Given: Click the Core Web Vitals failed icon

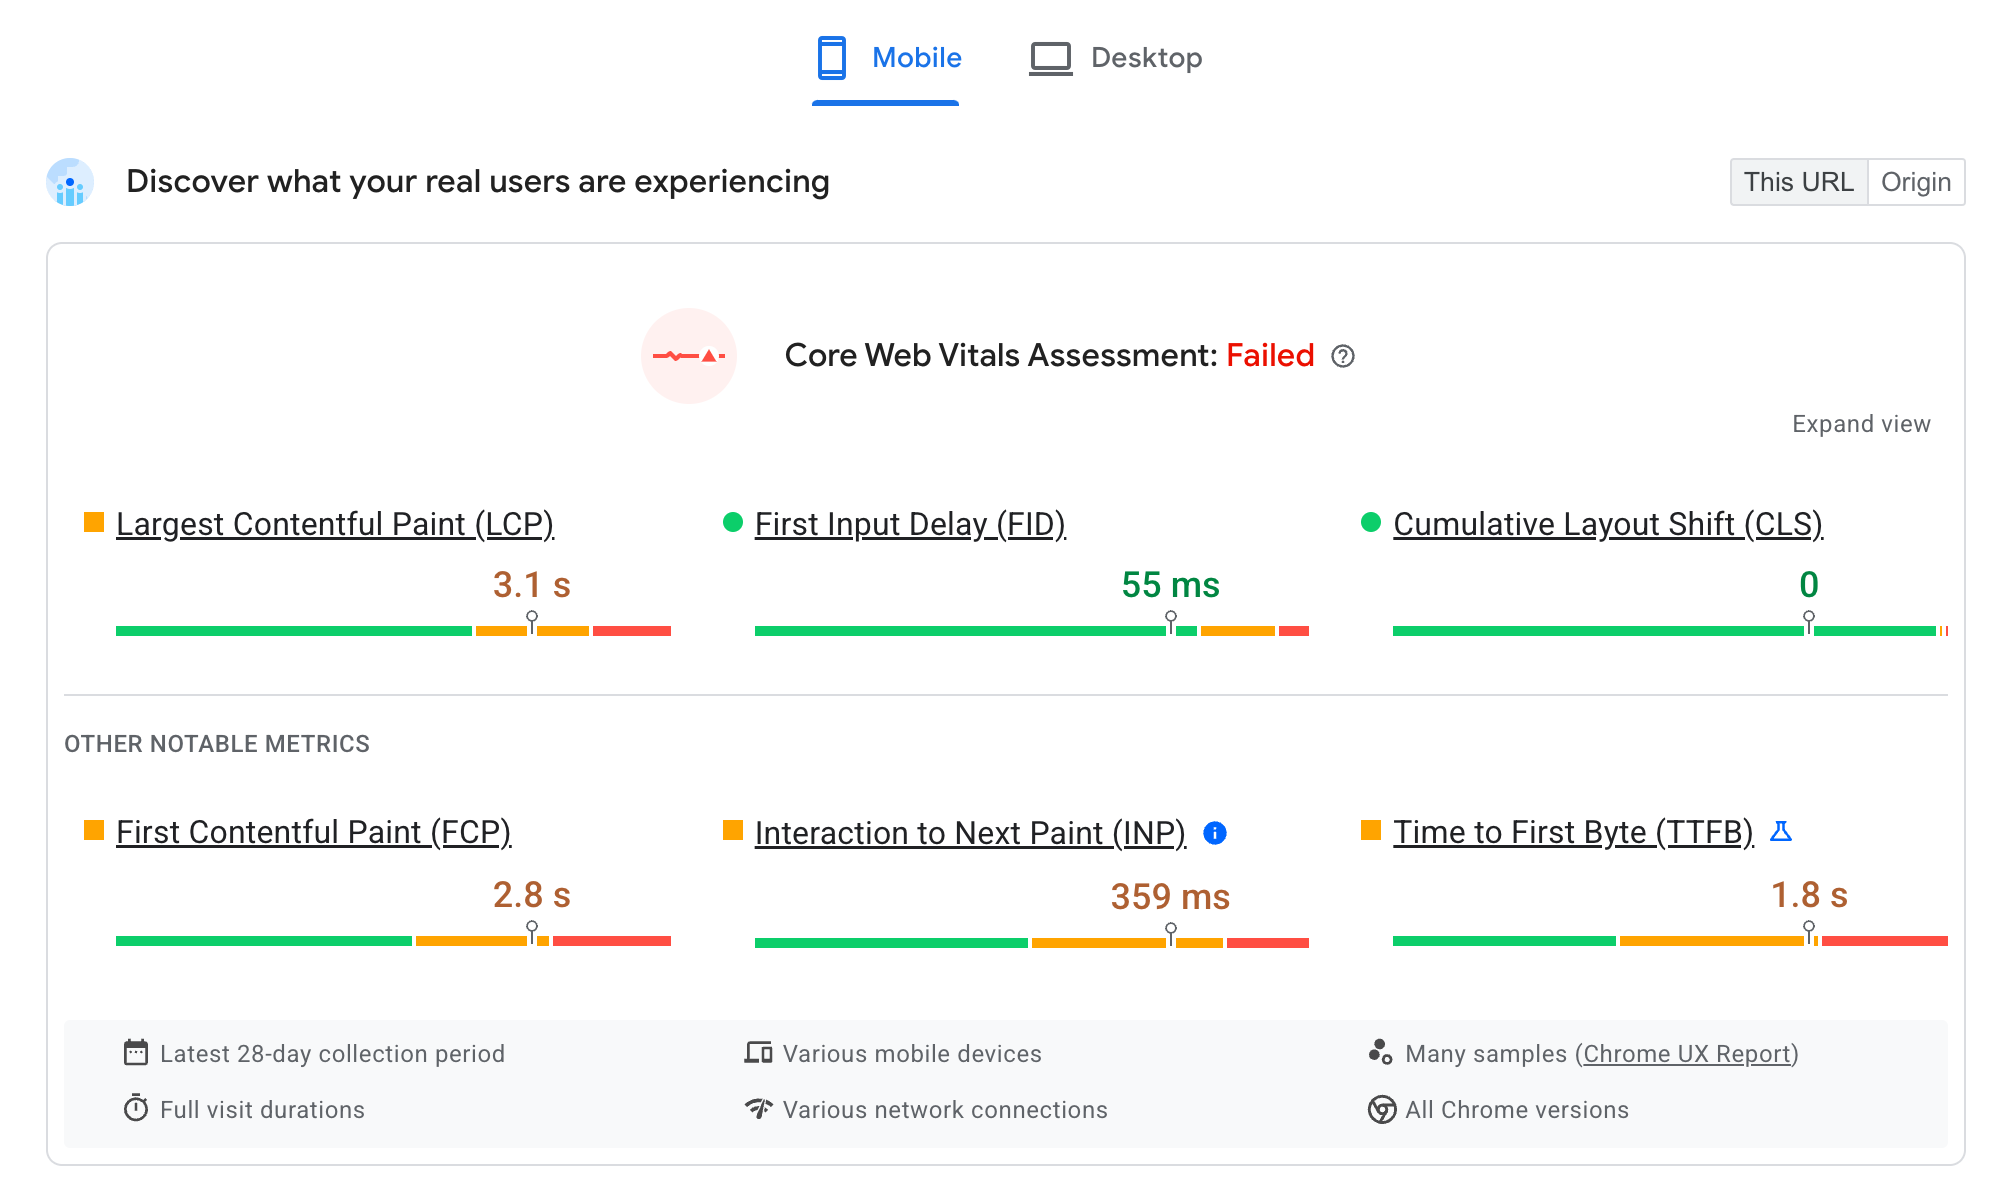Looking at the screenshot, I should 692,356.
